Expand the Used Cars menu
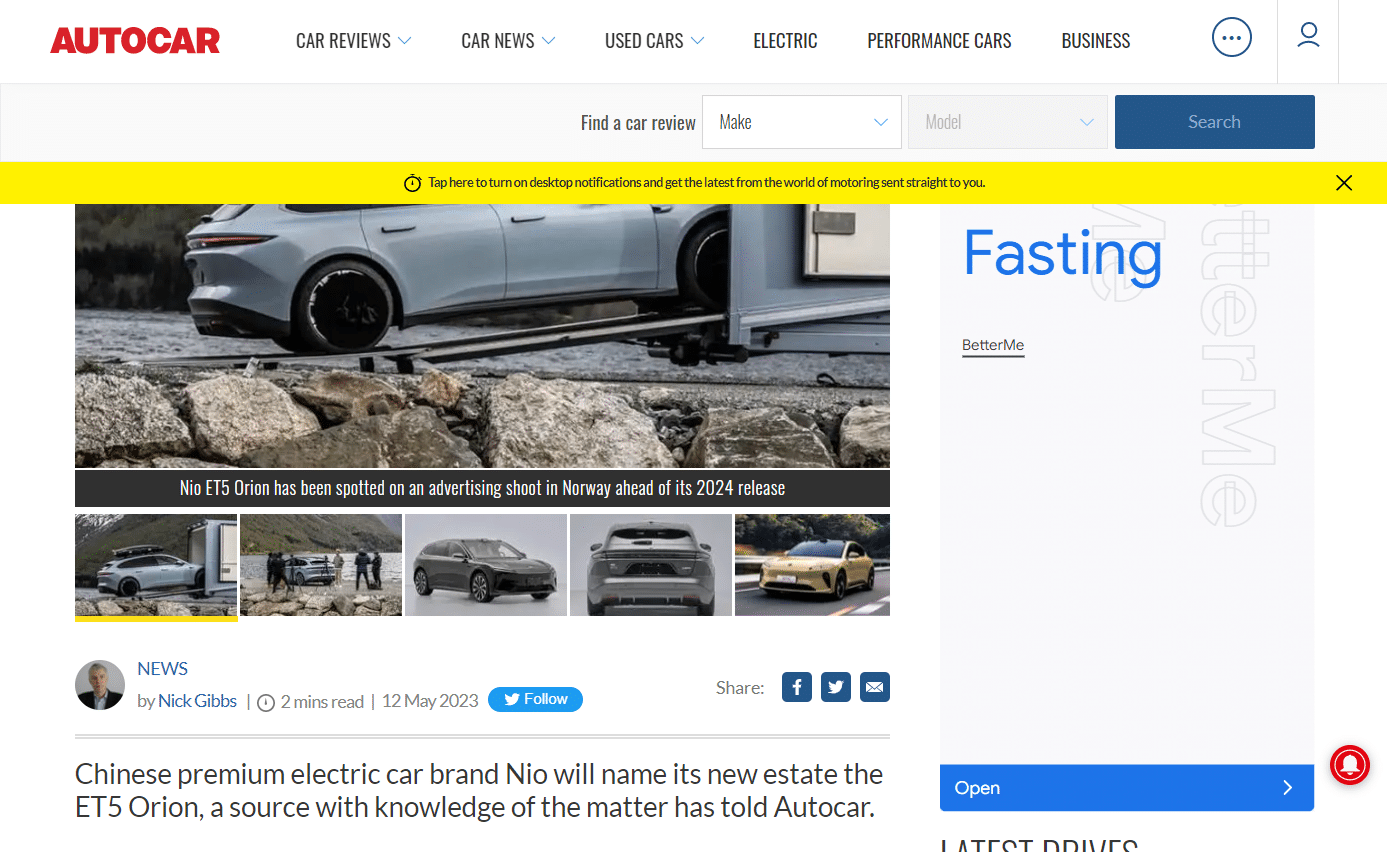 (x=655, y=41)
